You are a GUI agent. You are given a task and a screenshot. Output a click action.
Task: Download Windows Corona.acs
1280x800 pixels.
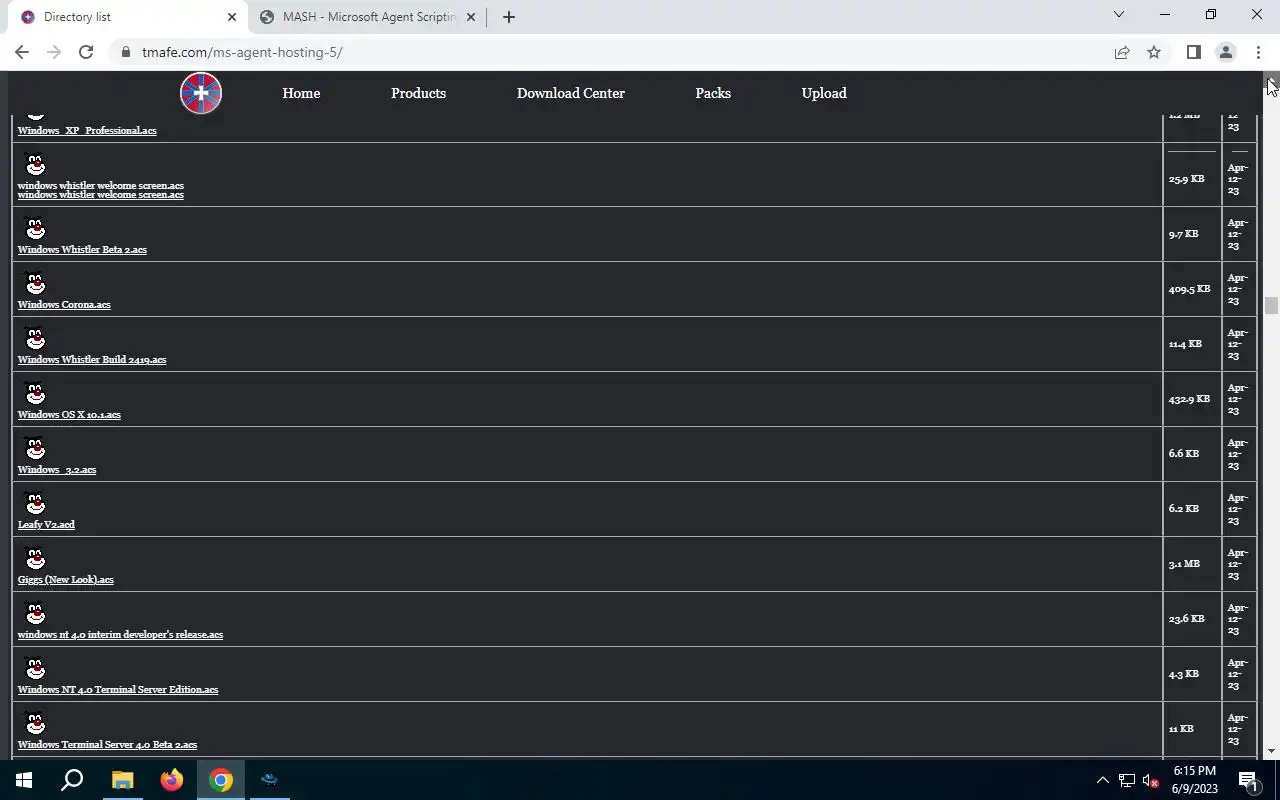[64, 305]
